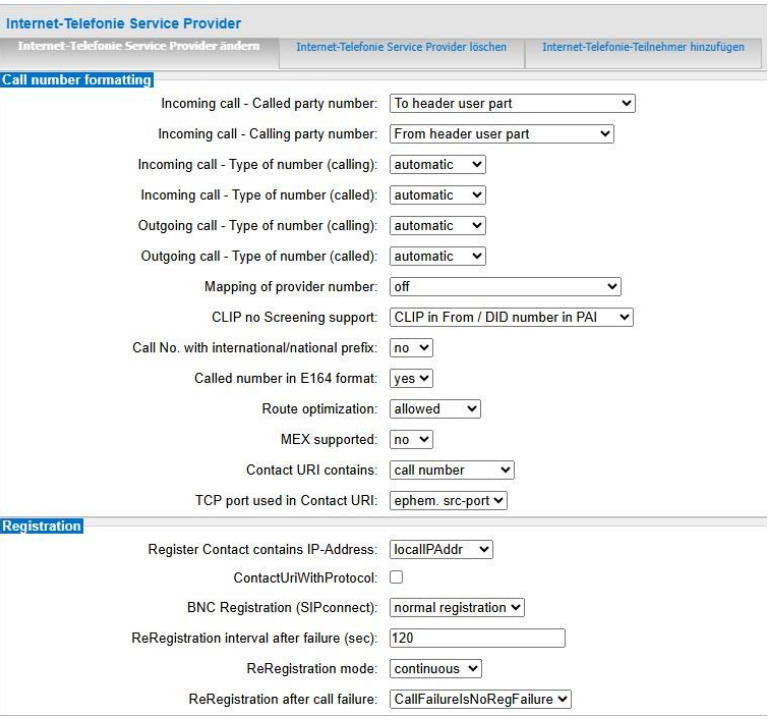770x722 pixels.
Task: Open MEX supported dropdown
Action: (x=411, y=439)
